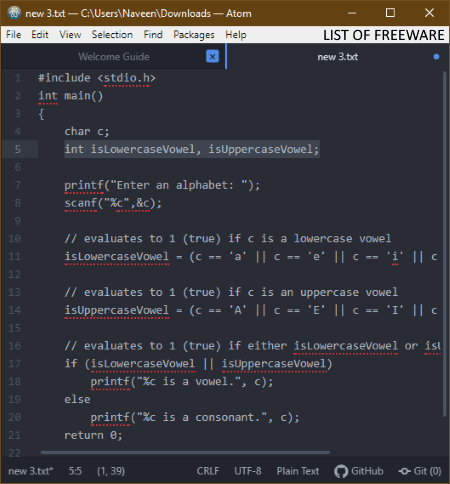Switch to the new 3.txt tab
Screen dimensions: 450x484
[x=337, y=57]
